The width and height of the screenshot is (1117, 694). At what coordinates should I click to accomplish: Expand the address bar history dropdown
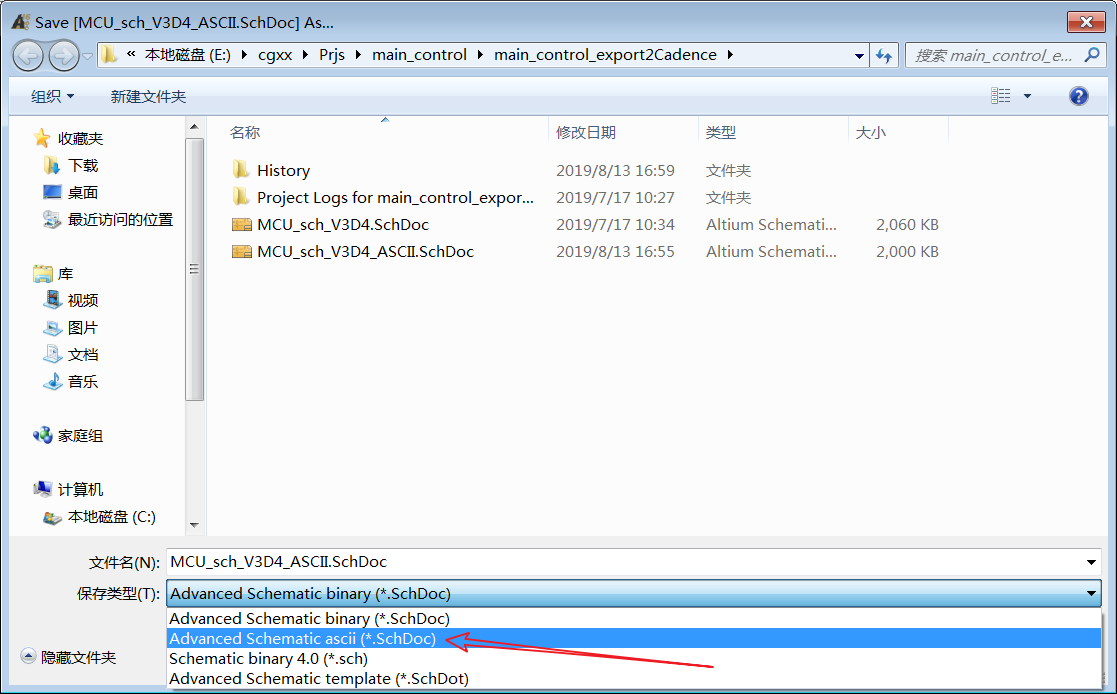[x=859, y=56]
